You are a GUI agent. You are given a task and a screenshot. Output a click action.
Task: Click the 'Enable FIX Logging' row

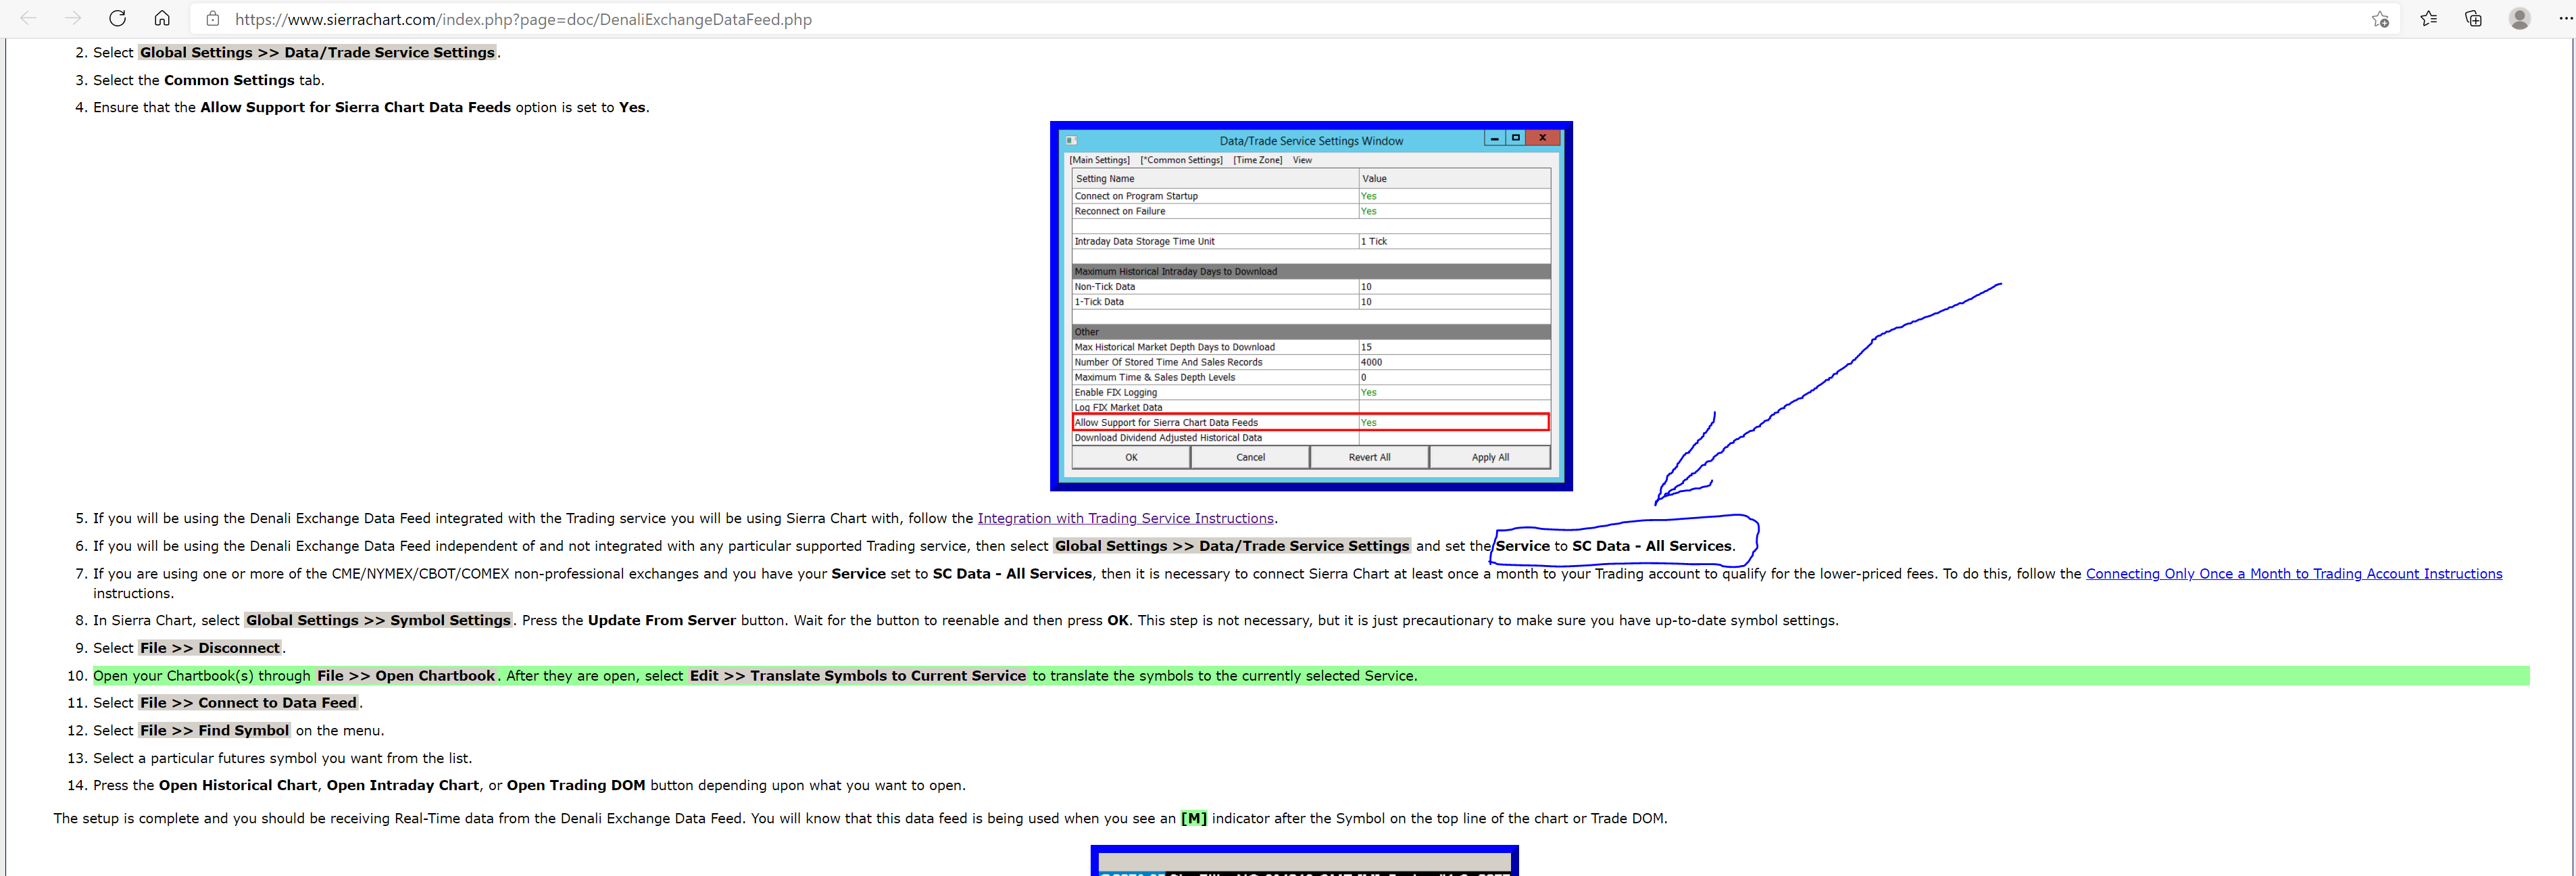click(1311, 392)
